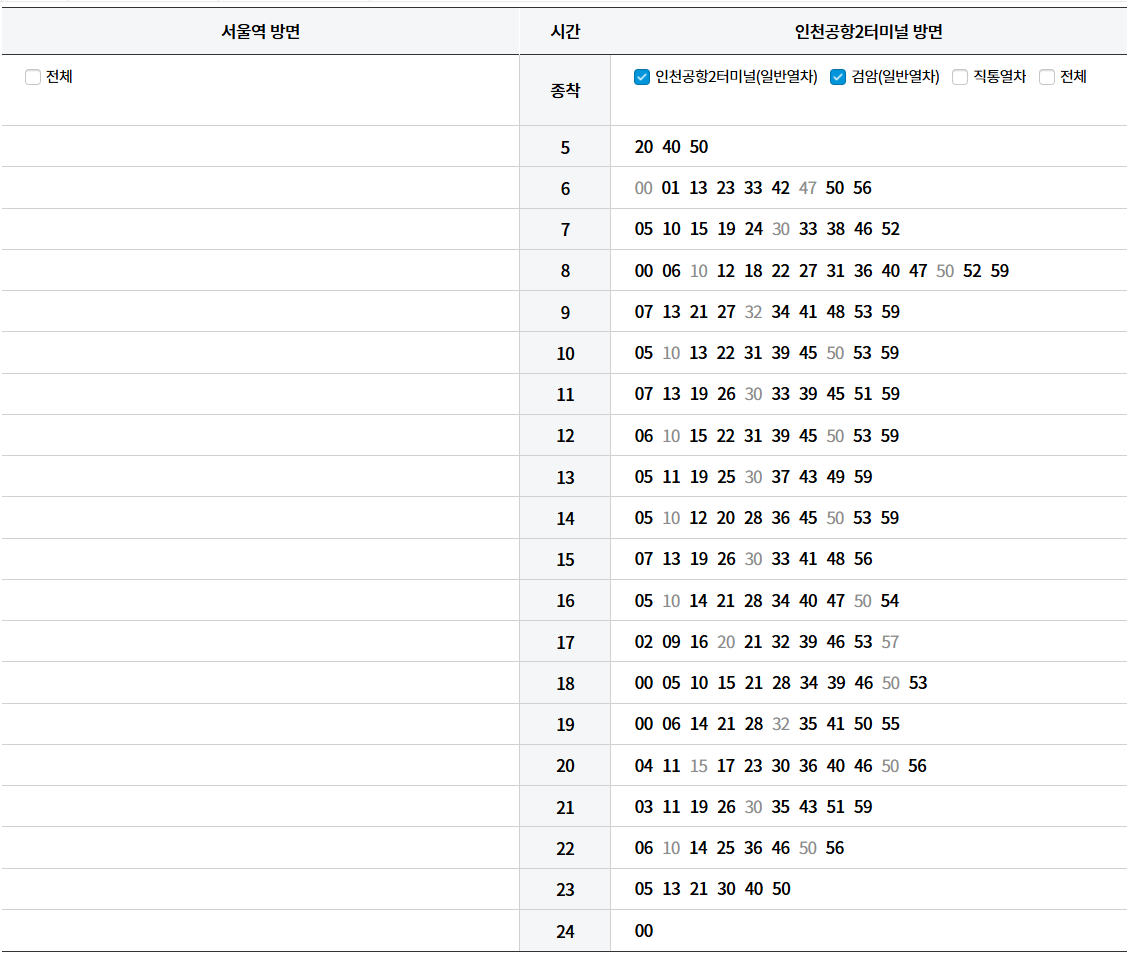
Task: Click hour 5 in the time column
Action: click(565, 147)
